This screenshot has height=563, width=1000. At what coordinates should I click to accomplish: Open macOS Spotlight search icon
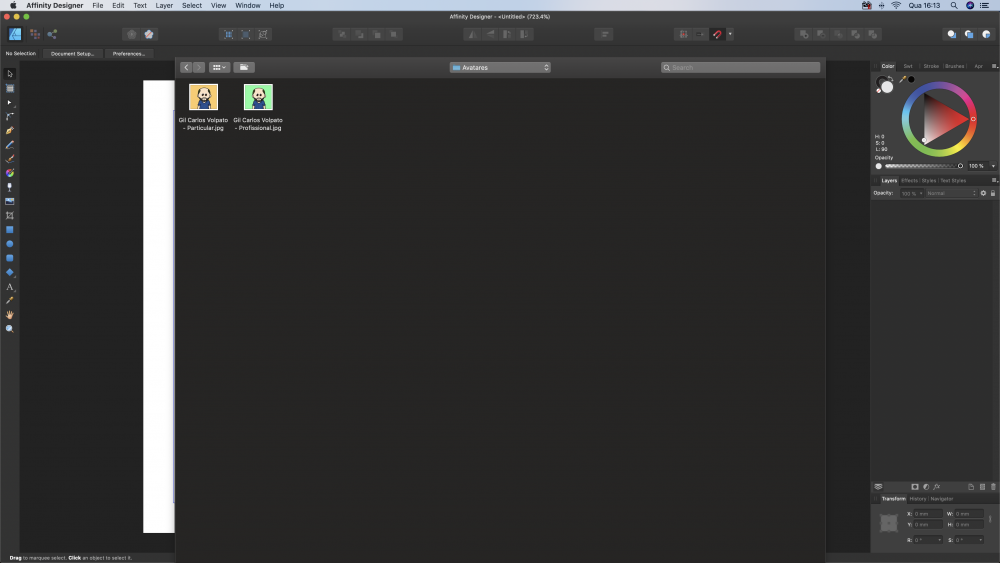tap(954, 5)
